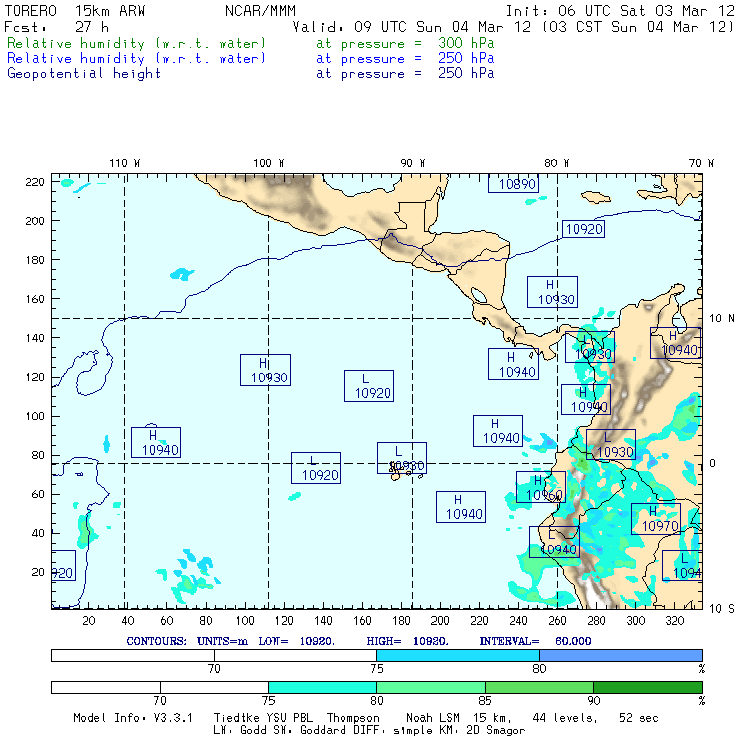Image resolution: width=740 pixels, height=740 pixels.
Task: Select the 85-90% green segment in lower colorbar
Action: point(539,688)
